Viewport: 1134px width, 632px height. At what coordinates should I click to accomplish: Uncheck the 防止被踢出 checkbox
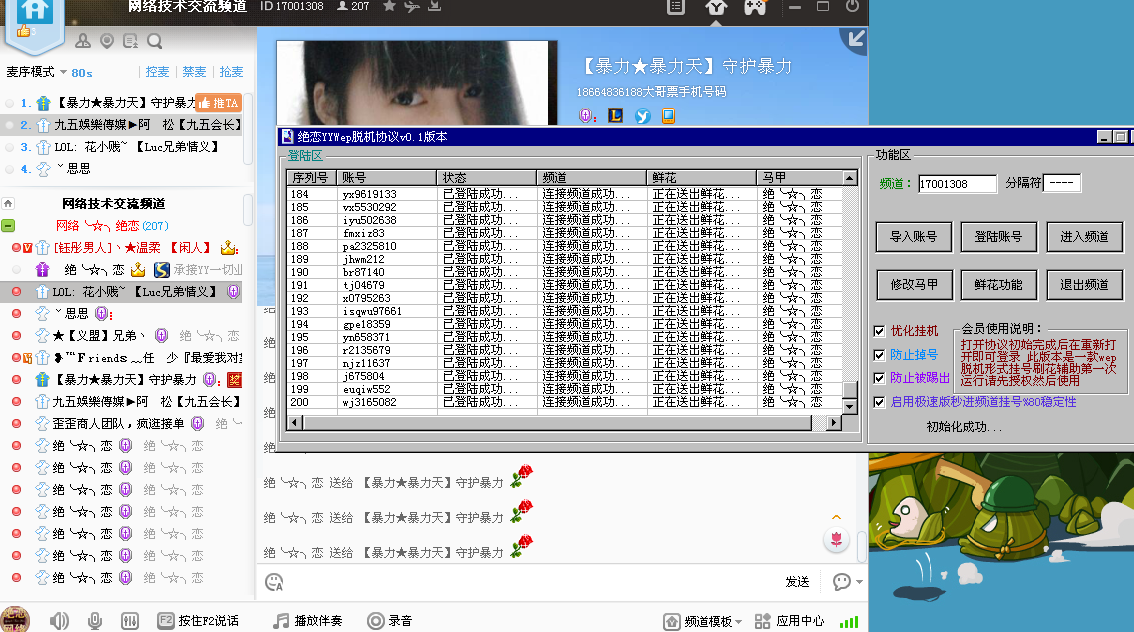click(879, 378)
